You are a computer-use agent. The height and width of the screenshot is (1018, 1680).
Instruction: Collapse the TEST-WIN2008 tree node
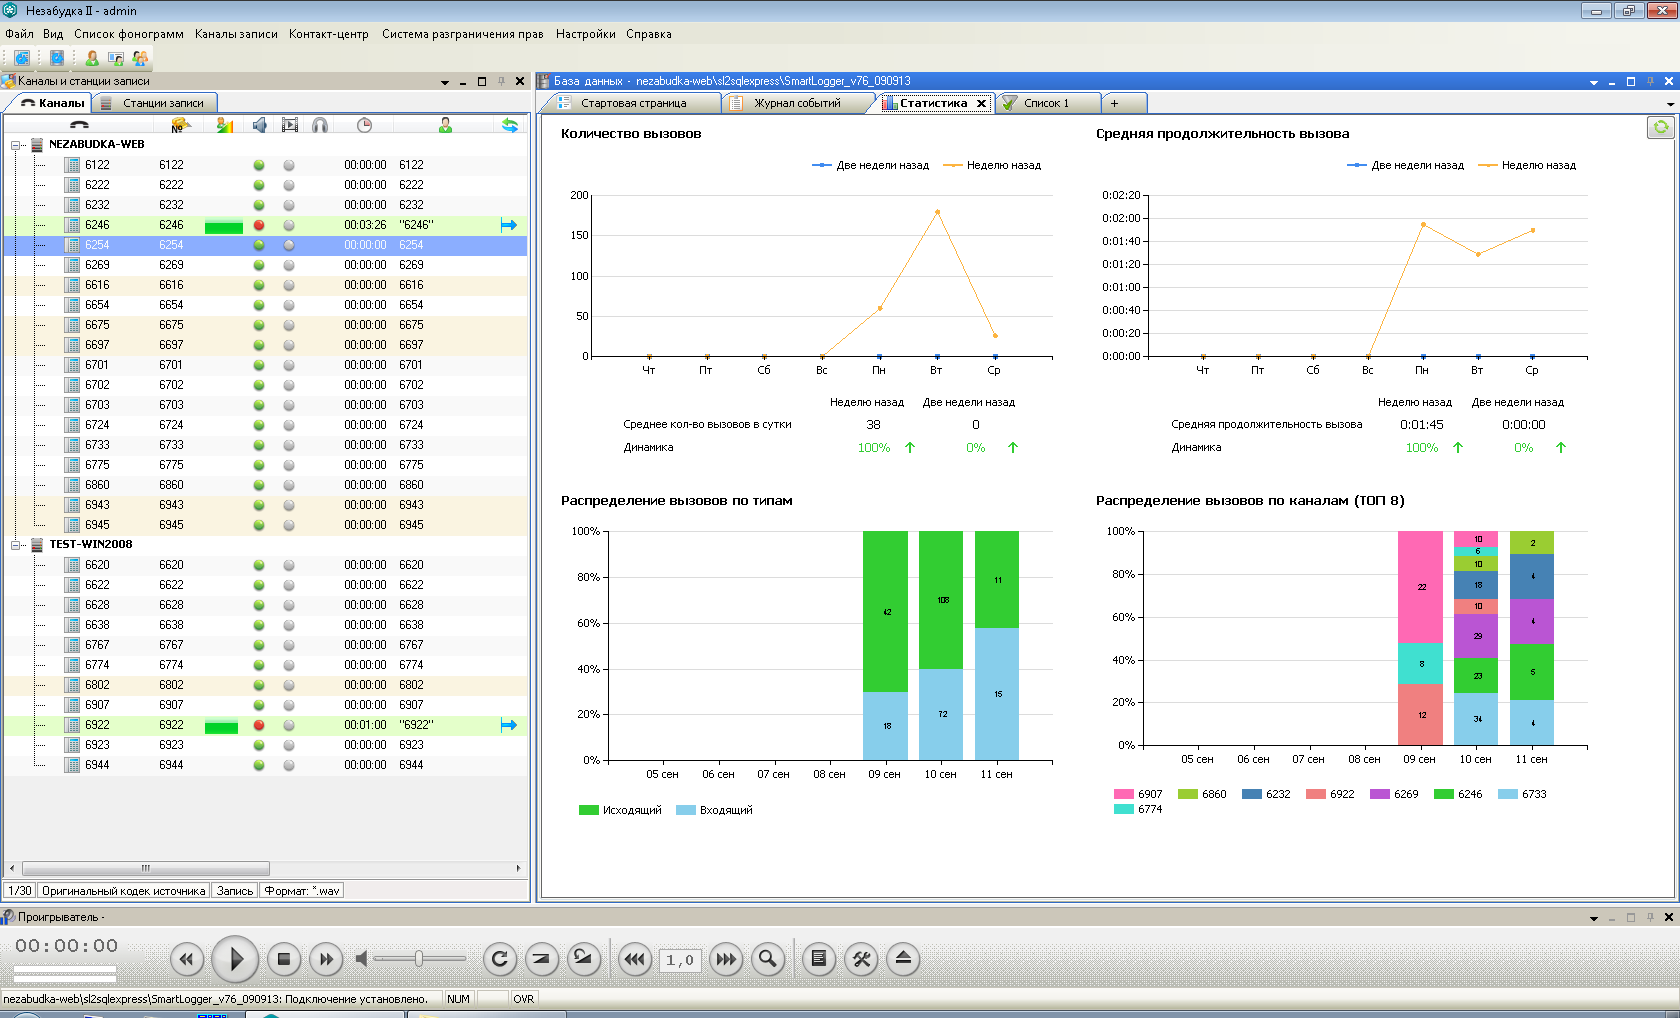(x=16, y=545)
